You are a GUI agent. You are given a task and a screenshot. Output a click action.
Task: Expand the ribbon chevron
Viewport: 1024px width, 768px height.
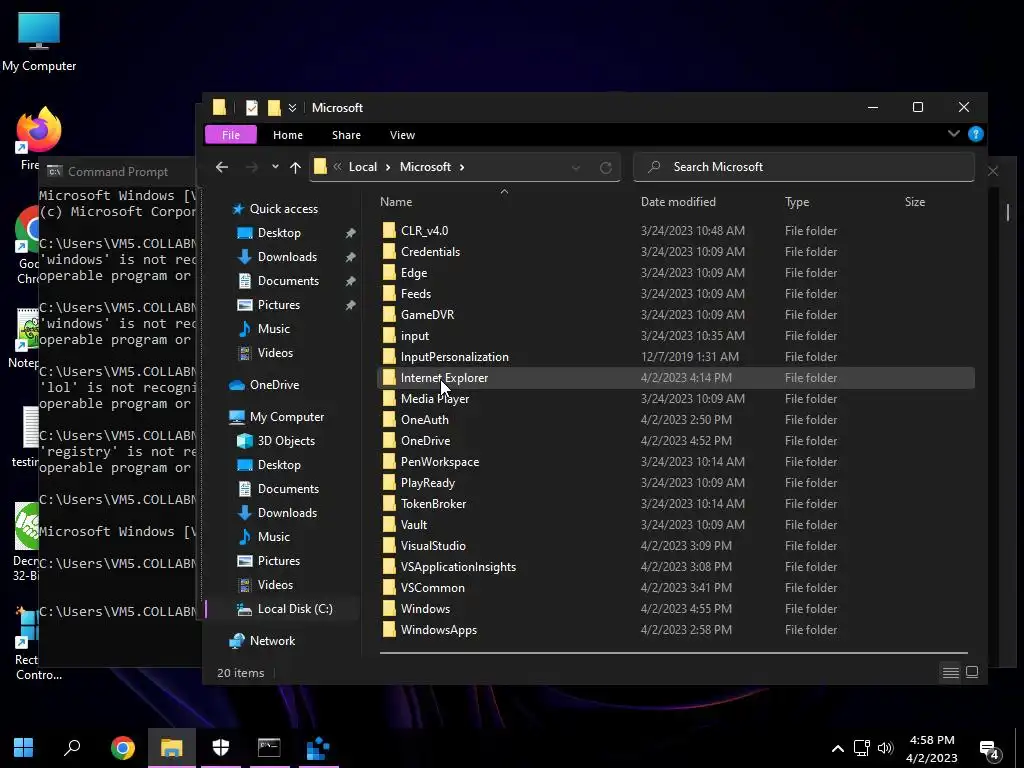(x=953, y=134)
